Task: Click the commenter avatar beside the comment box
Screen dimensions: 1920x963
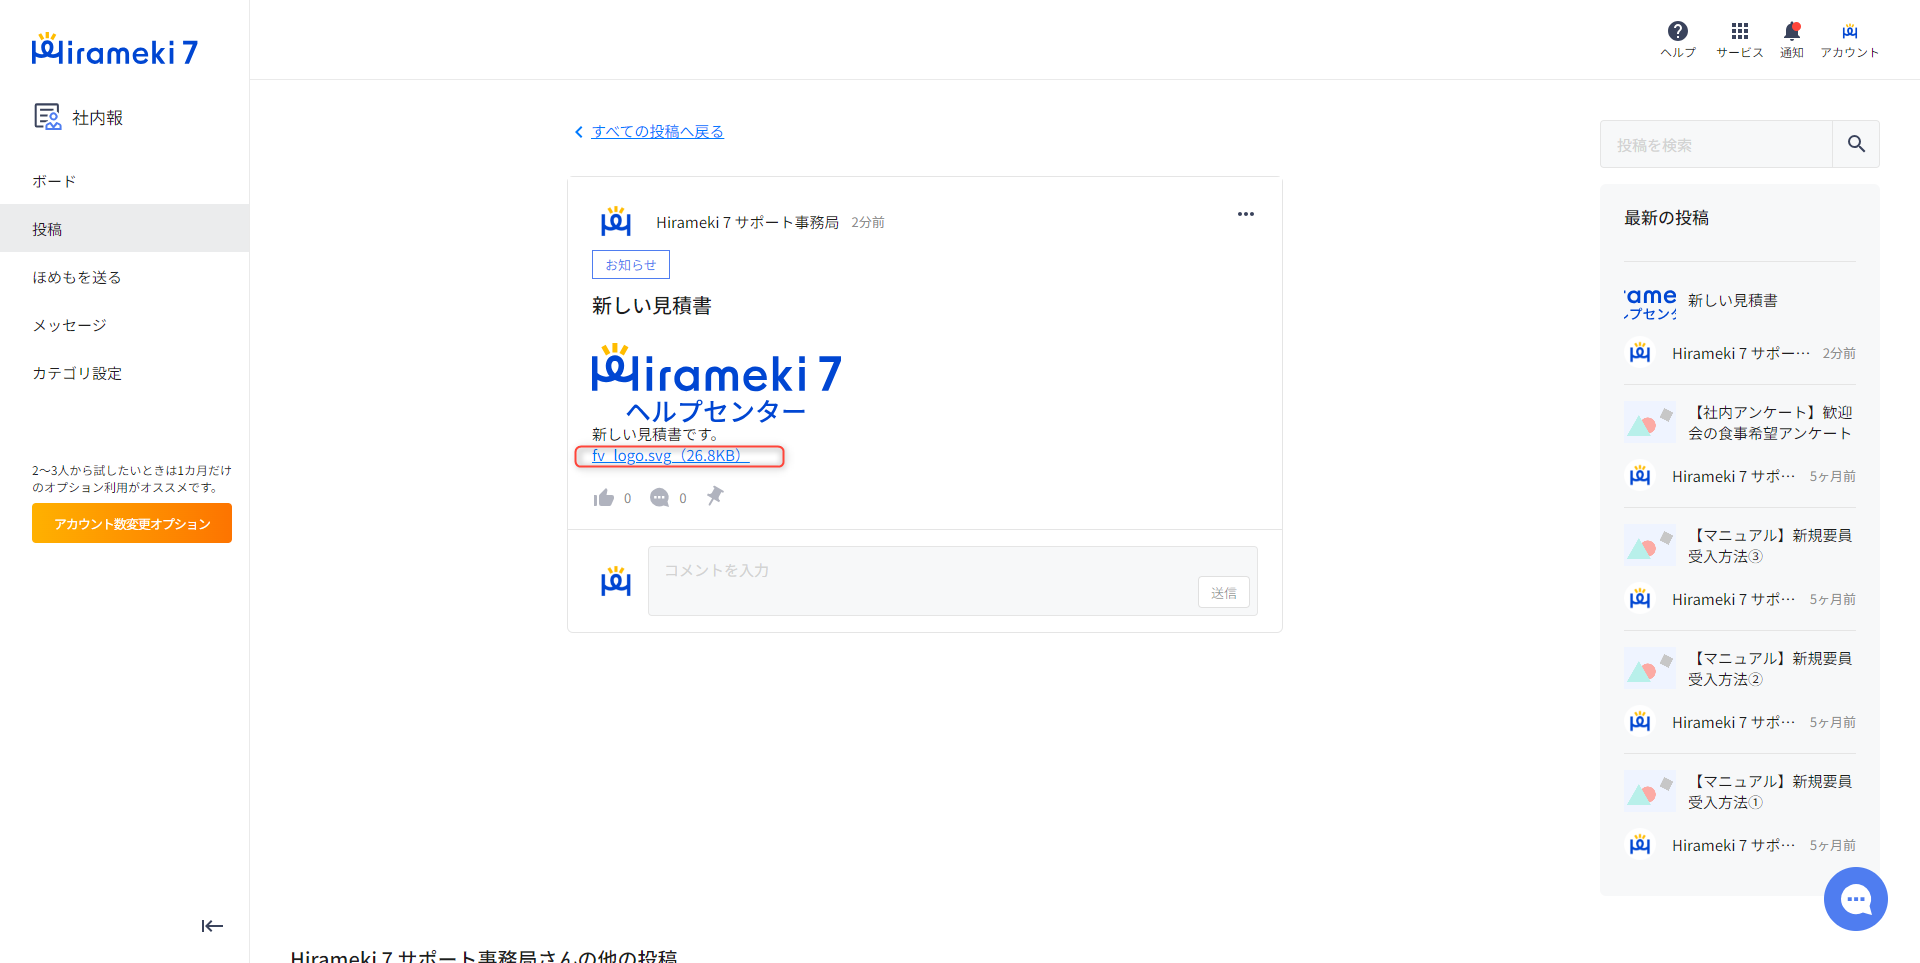Action: (616, 581)
